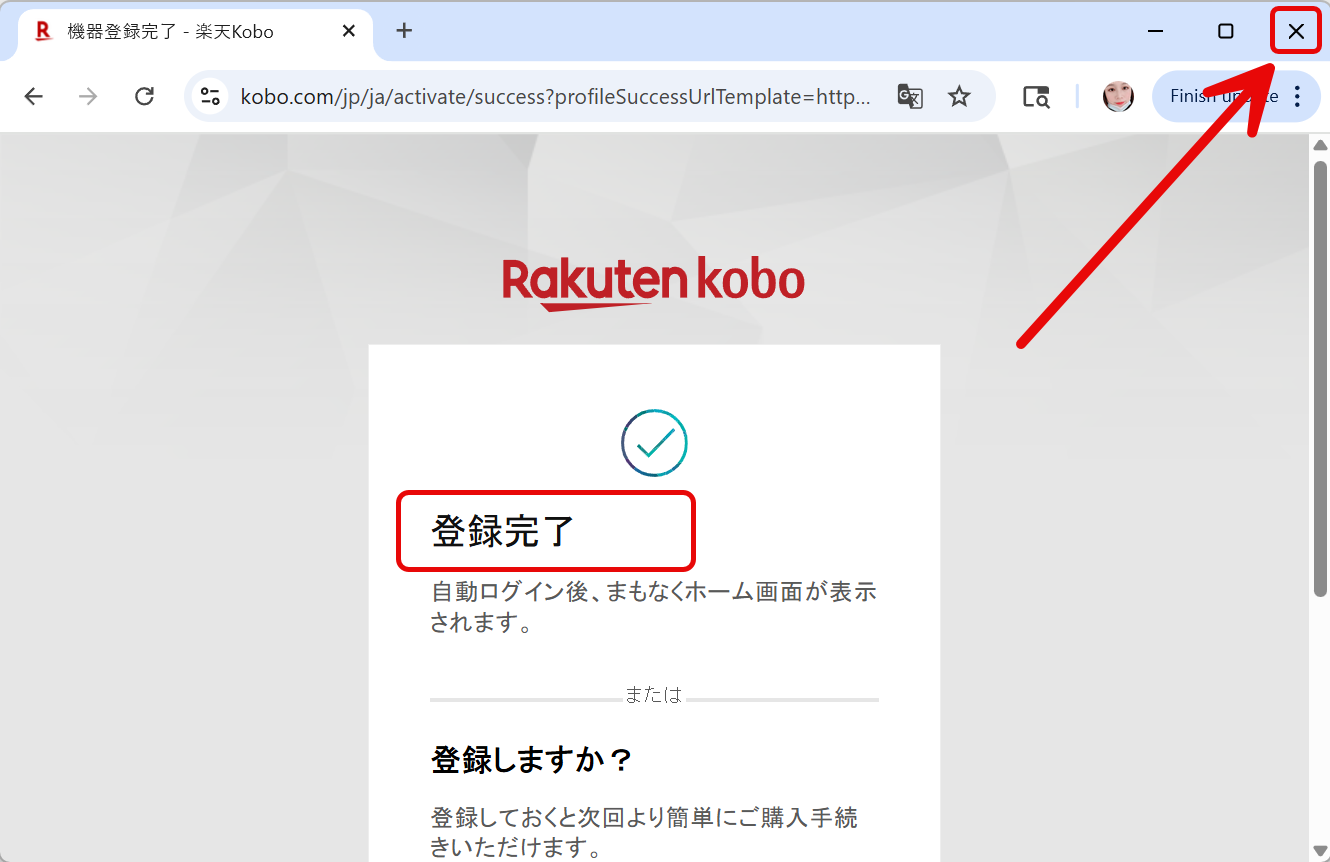Bookmark this page with the star icon

tap(959, 96)
